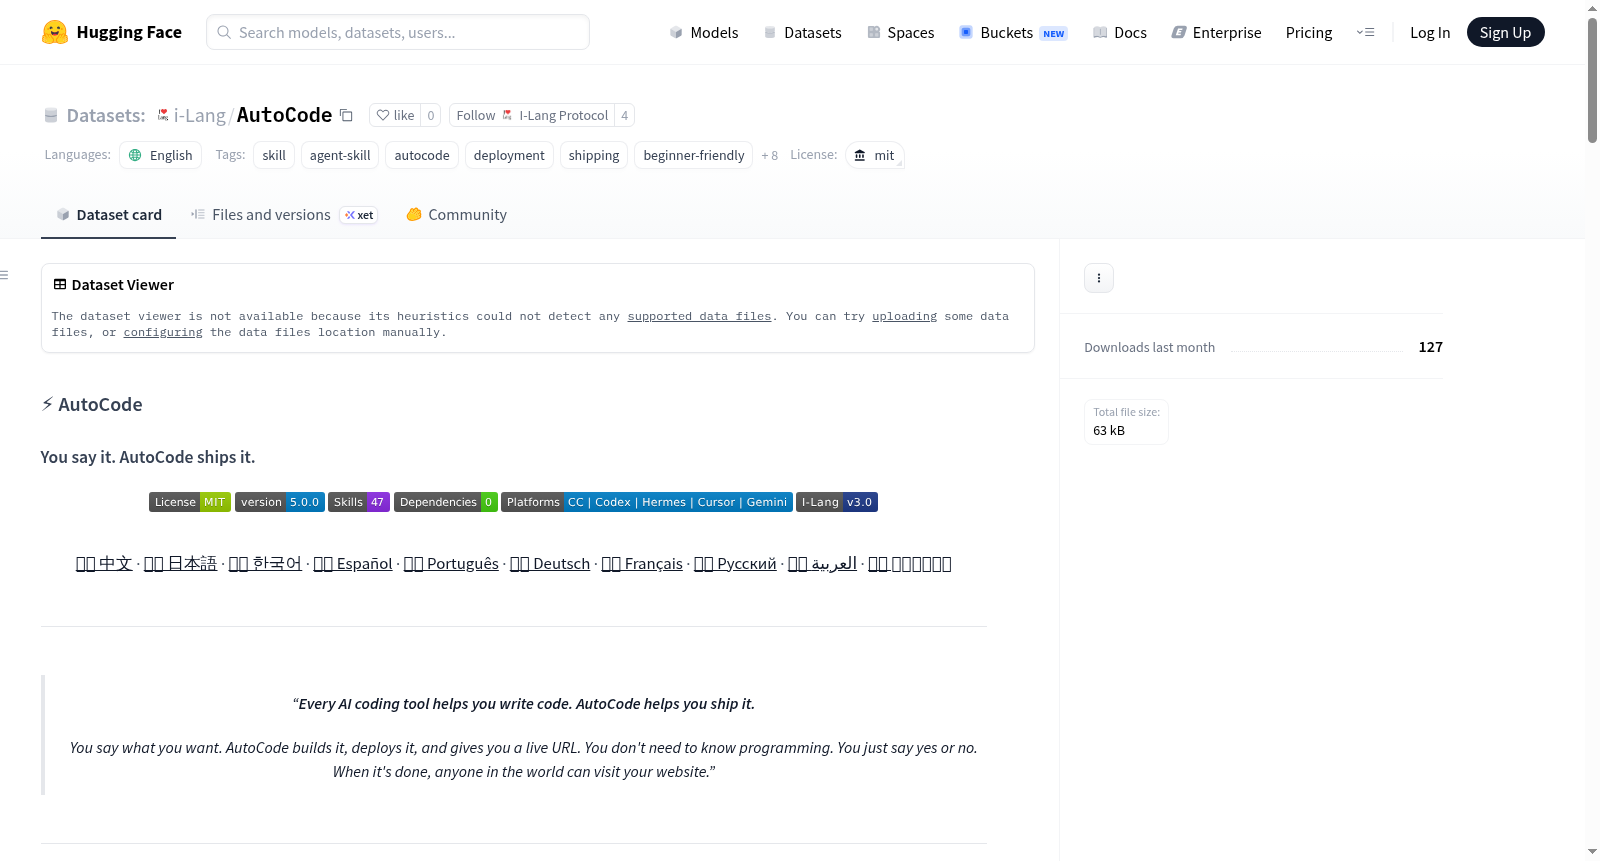Open the Deutsch translation link
This screenshot has height=861, width=1600.
click(550, 564)
